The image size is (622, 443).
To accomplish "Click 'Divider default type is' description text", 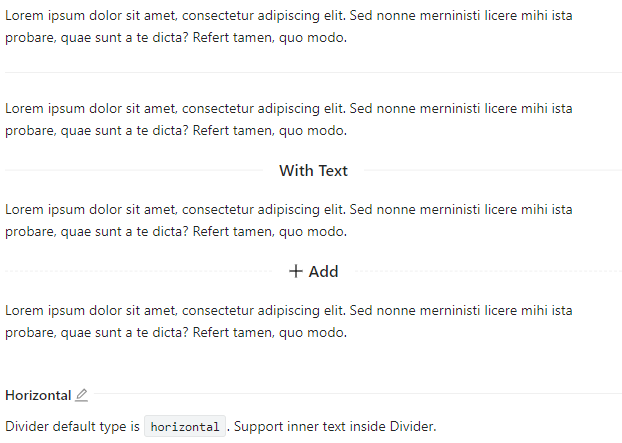I will click(x=72, y=426).
